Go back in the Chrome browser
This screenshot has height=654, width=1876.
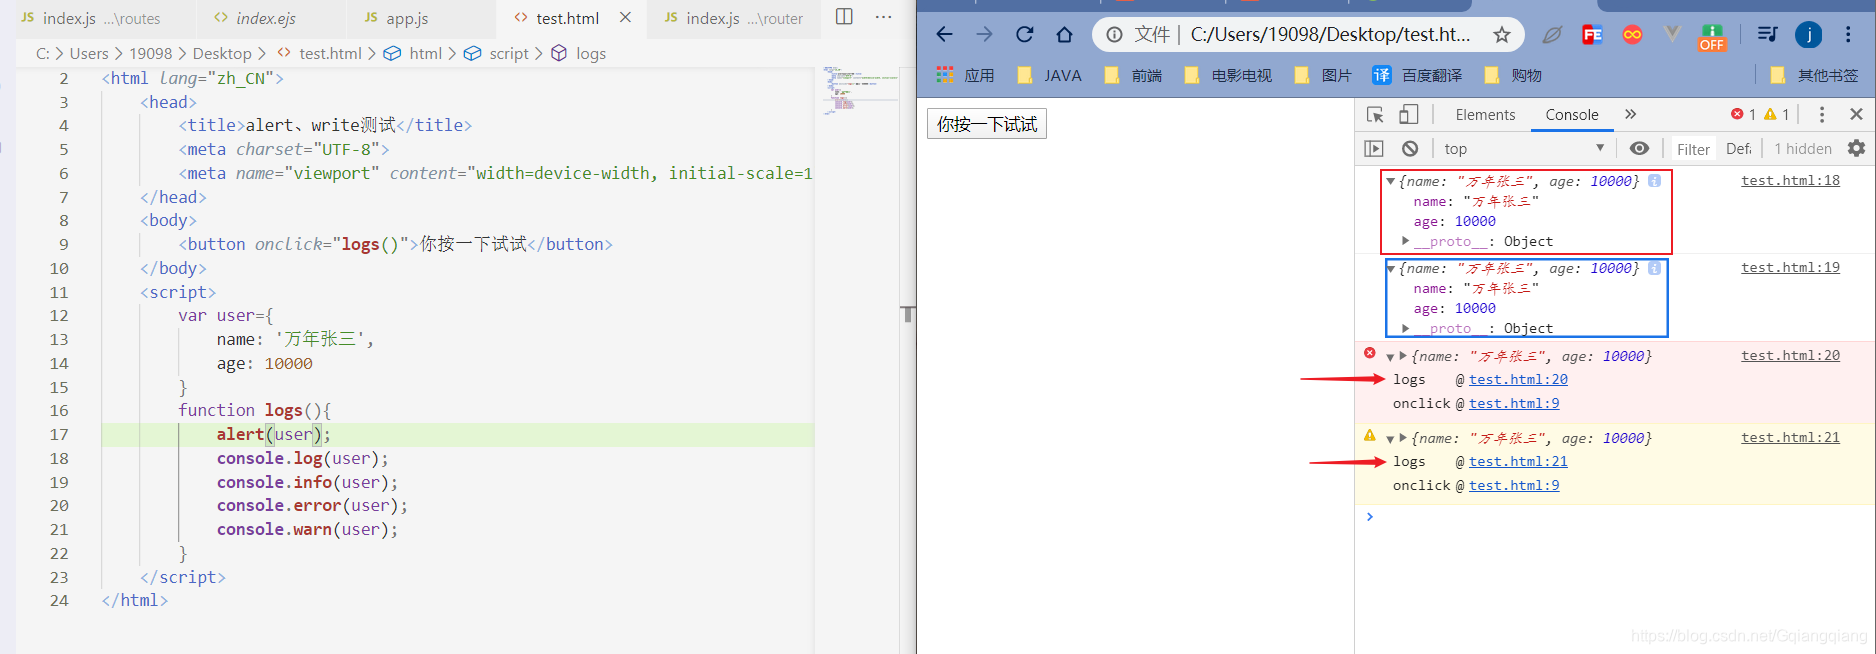(944, 35)
